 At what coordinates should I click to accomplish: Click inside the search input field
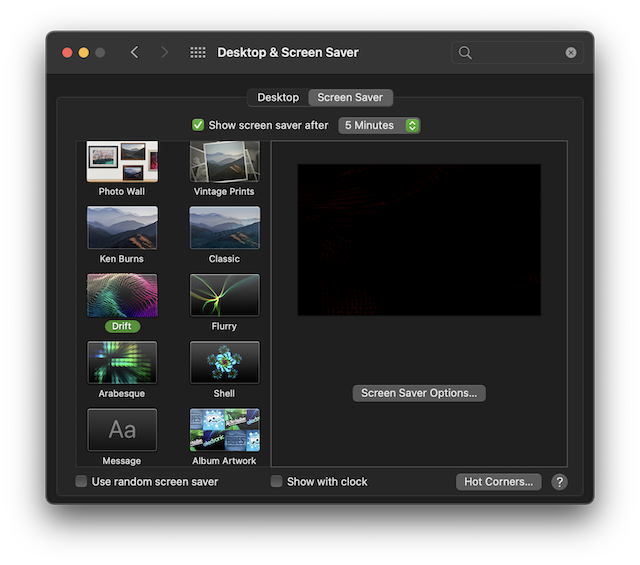click(x=518, y=53)
